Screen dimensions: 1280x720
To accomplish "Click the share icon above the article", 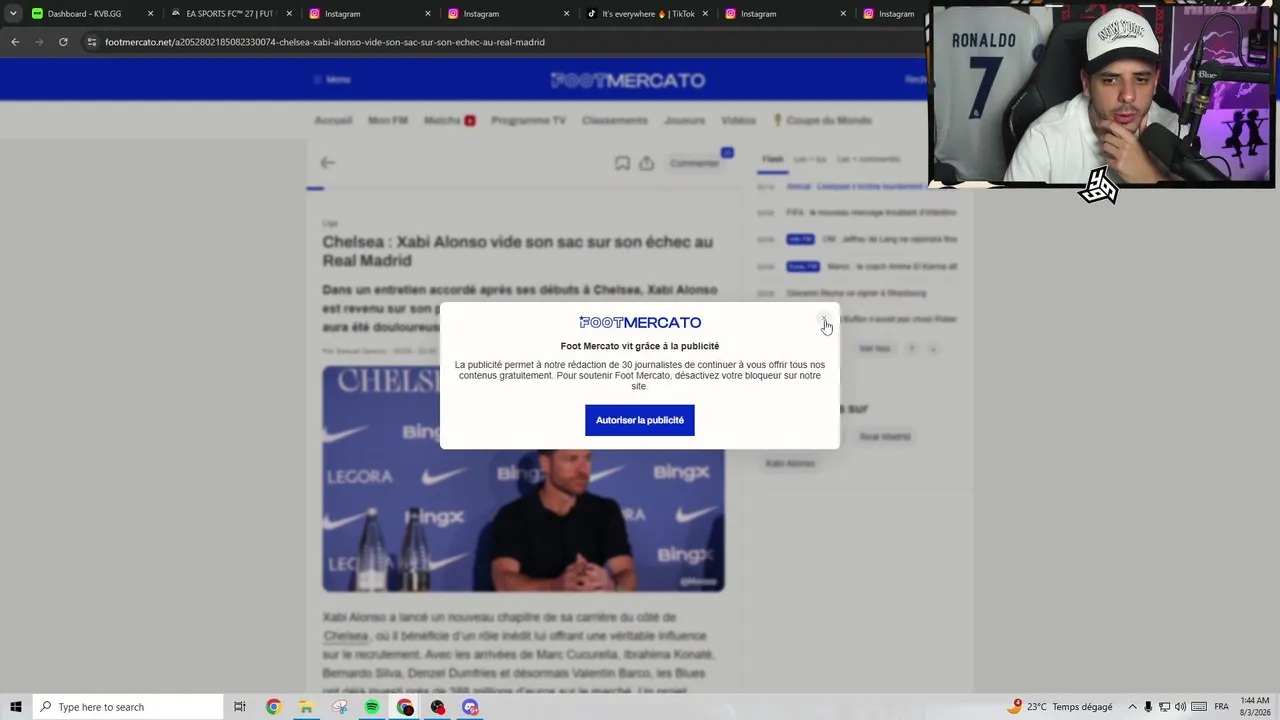I will [647, 163].
